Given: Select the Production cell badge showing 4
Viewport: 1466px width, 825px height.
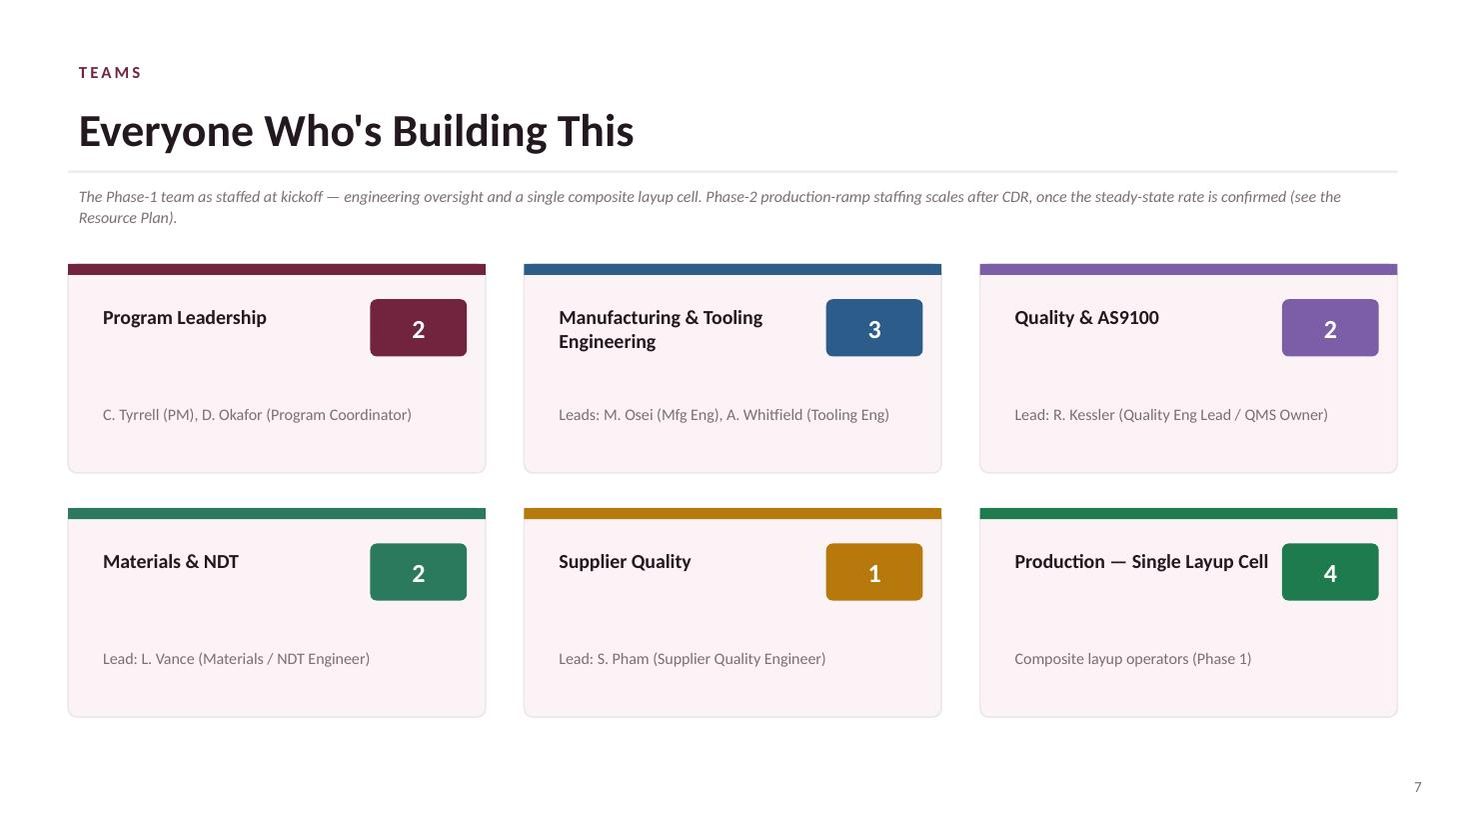Looking at the screenshot, I should (1330, 572).
